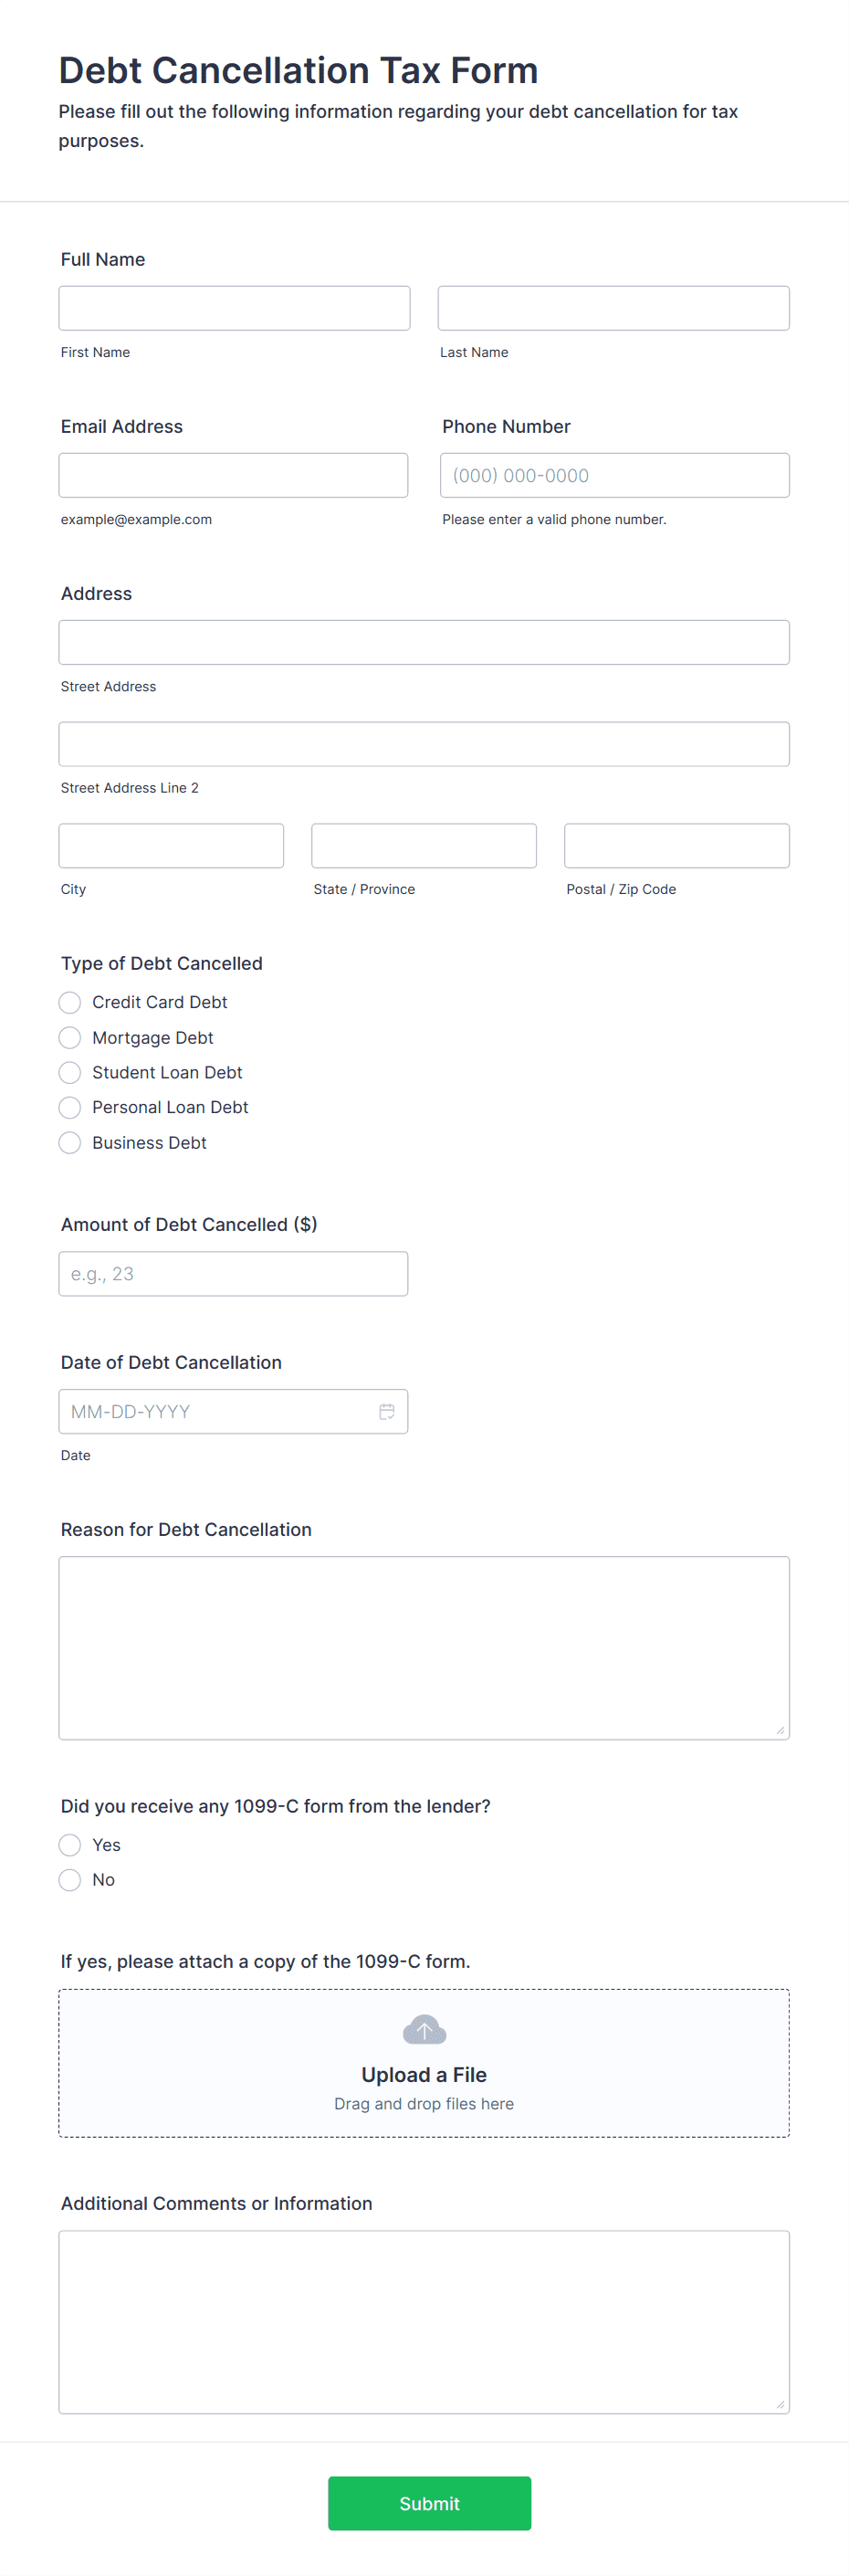Click the Reason for Debt Cancellation textarea
Viewport: 849px width, 2576px height.
coord(423,1645)
